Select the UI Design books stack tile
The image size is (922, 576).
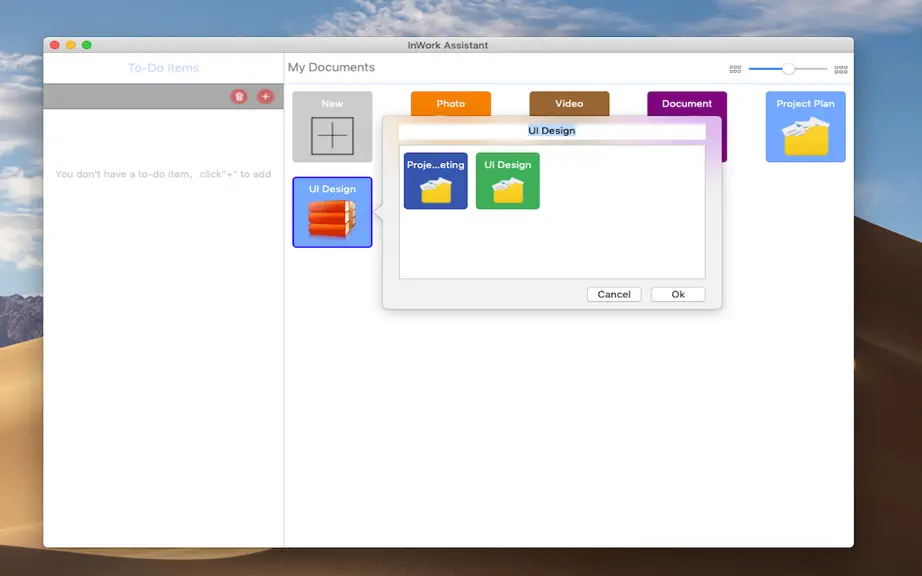click(332, 212)
